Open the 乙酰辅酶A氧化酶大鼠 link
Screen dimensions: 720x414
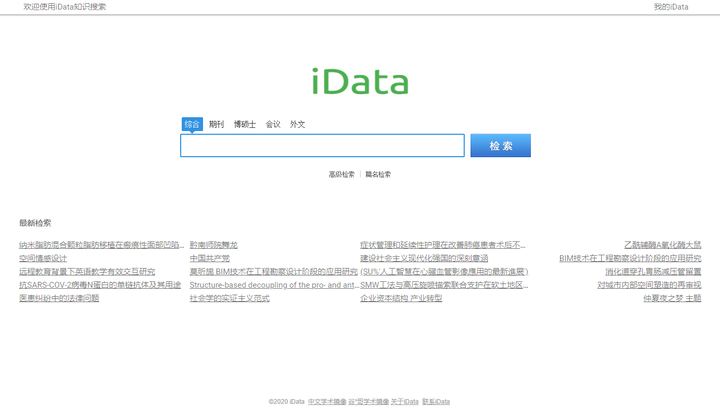point(663,245)
